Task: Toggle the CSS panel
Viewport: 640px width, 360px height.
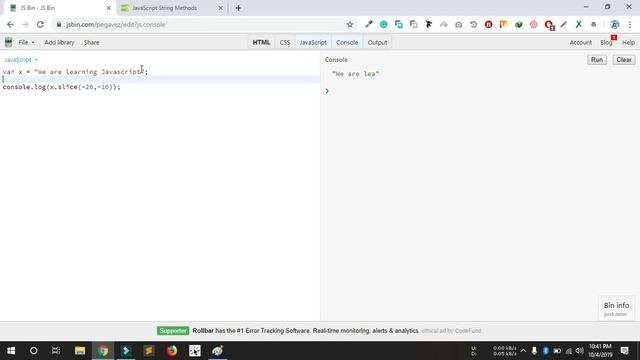Action: (285, 42)
